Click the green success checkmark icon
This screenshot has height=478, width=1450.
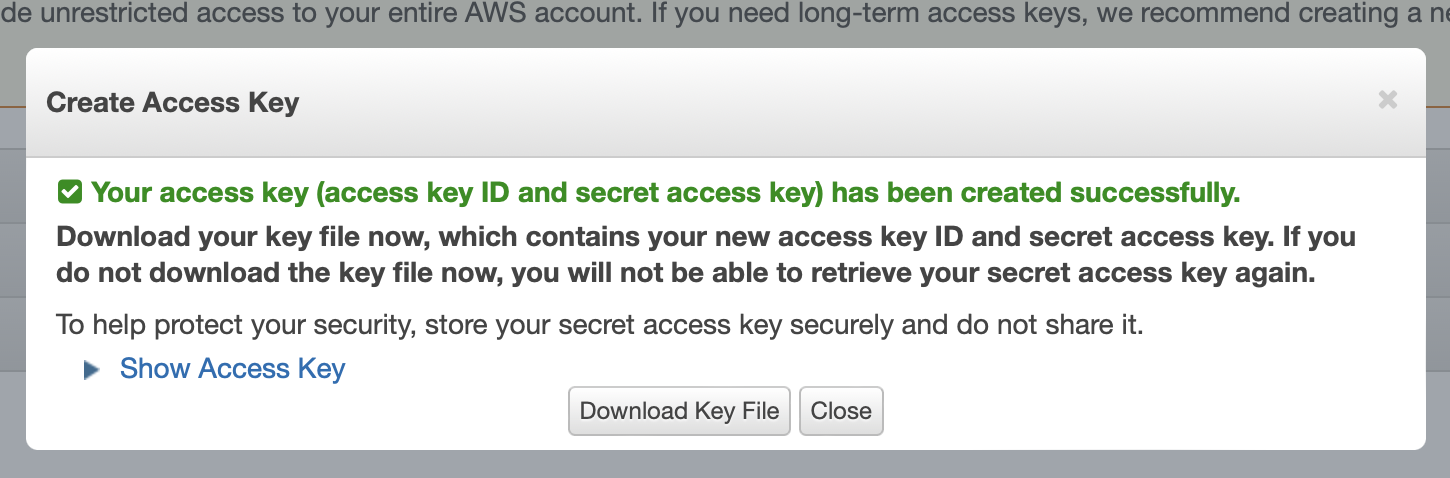69,192
